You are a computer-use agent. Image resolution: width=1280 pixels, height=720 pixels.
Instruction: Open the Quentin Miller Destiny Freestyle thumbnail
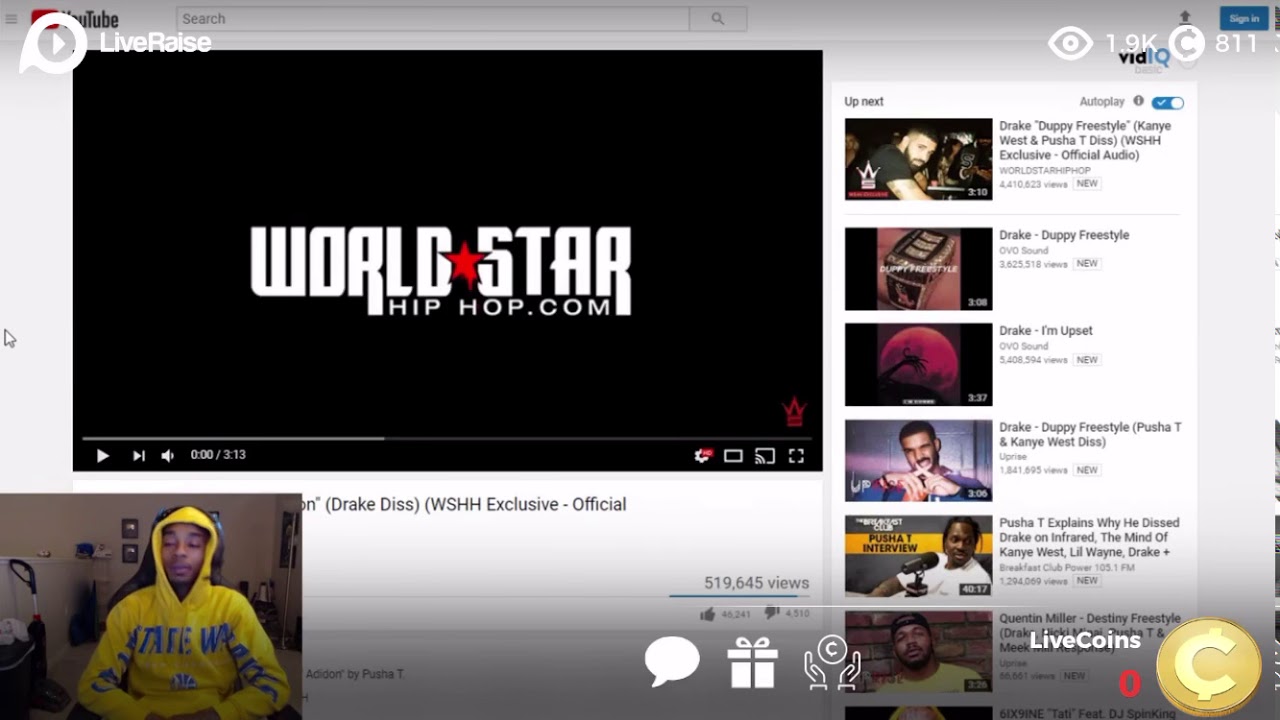click(918, 652)
